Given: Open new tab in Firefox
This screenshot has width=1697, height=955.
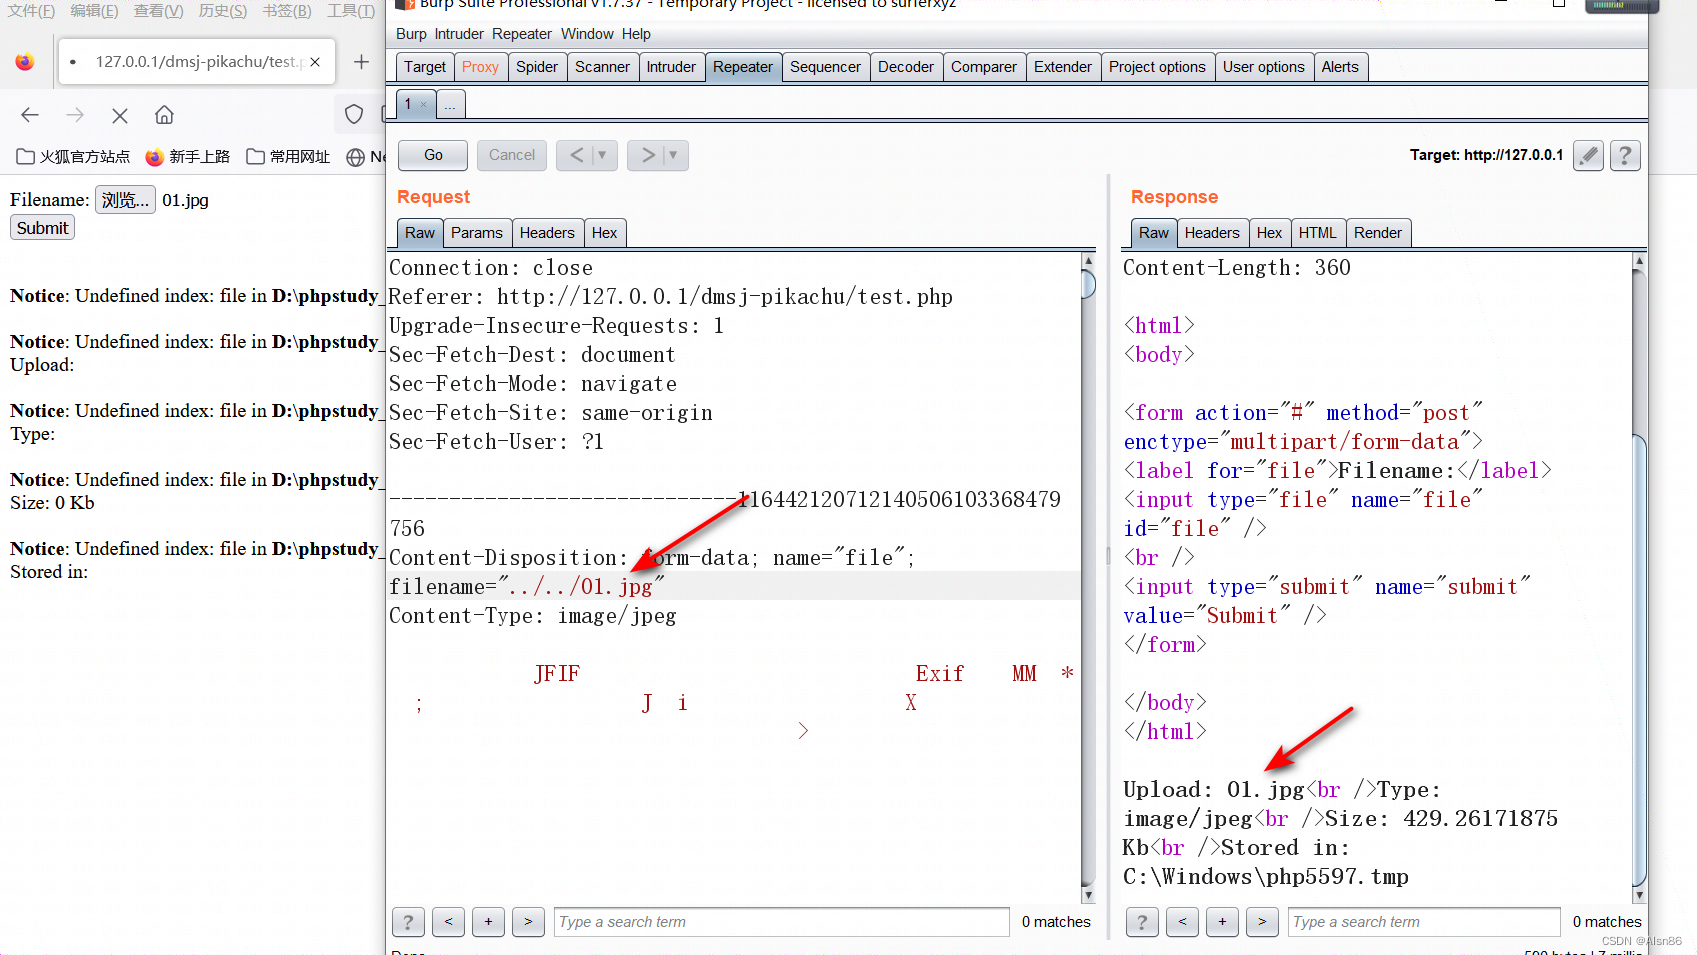Looking at the screenshot, I should [x=361, y=62].
